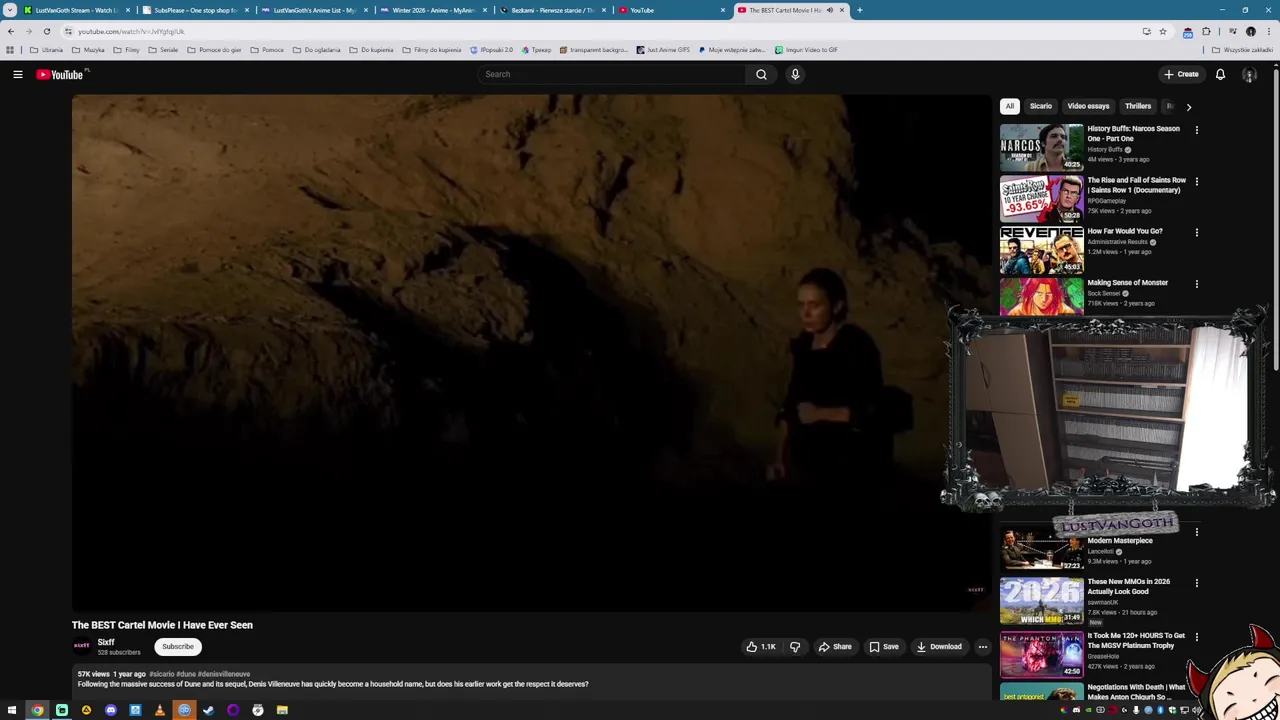Mute the tab via speaker icon
Image resolution: width=1280 pixels, height=720 pixels.
pyautogui.click(x=829, y=10)
